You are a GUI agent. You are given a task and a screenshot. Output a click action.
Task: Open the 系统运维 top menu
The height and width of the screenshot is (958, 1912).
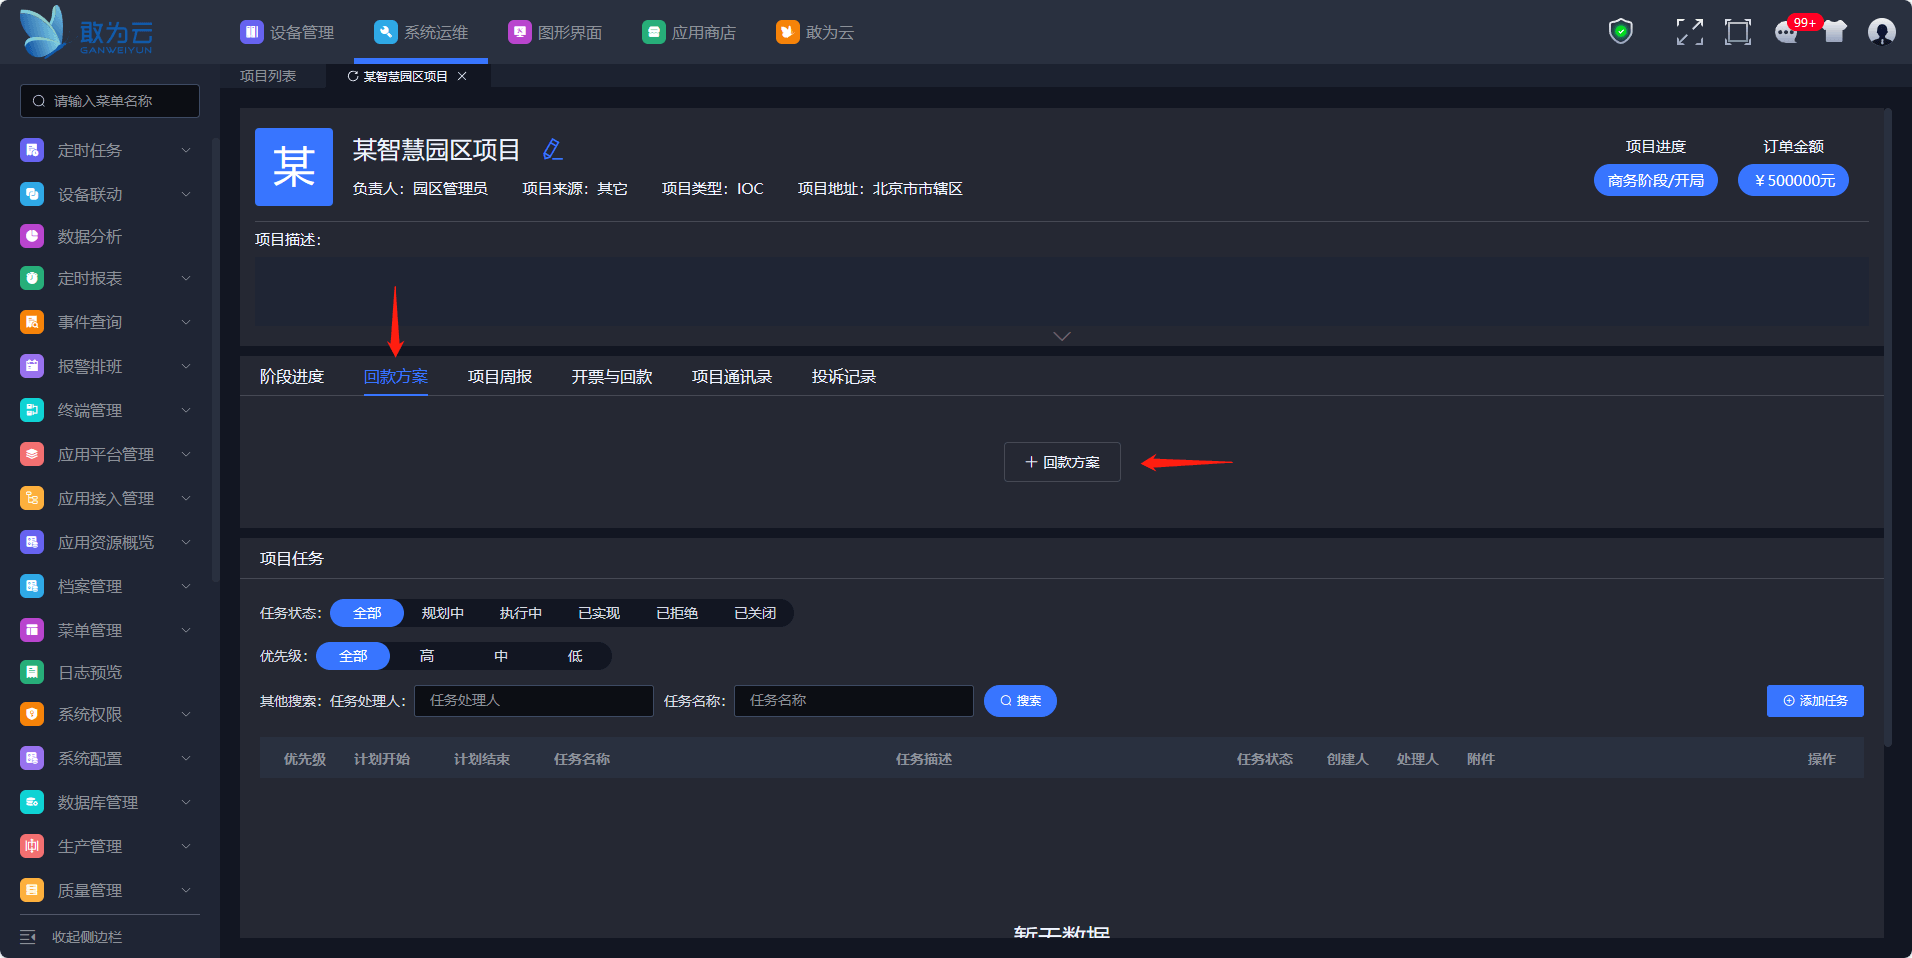point(421,32)
